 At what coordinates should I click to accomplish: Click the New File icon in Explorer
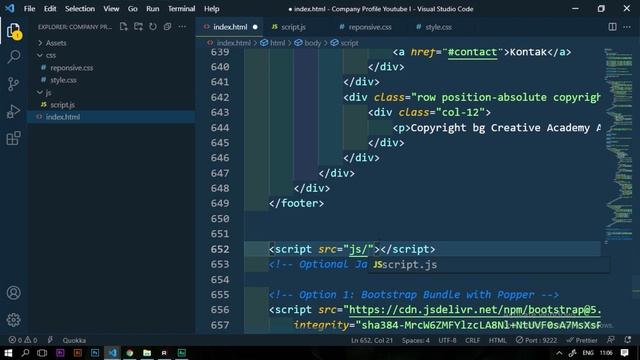click(x=124, y=27)
